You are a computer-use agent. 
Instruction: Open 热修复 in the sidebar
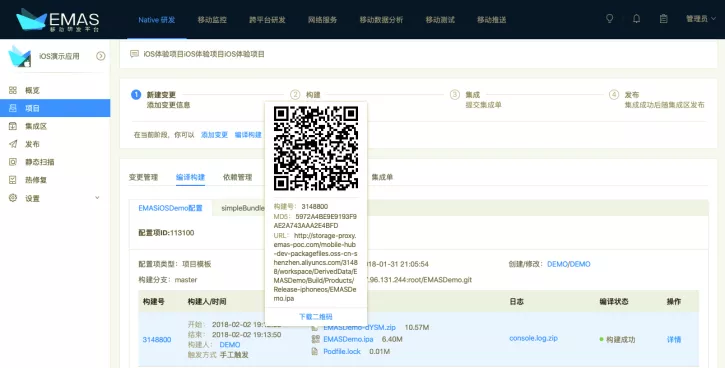[36, 180]
